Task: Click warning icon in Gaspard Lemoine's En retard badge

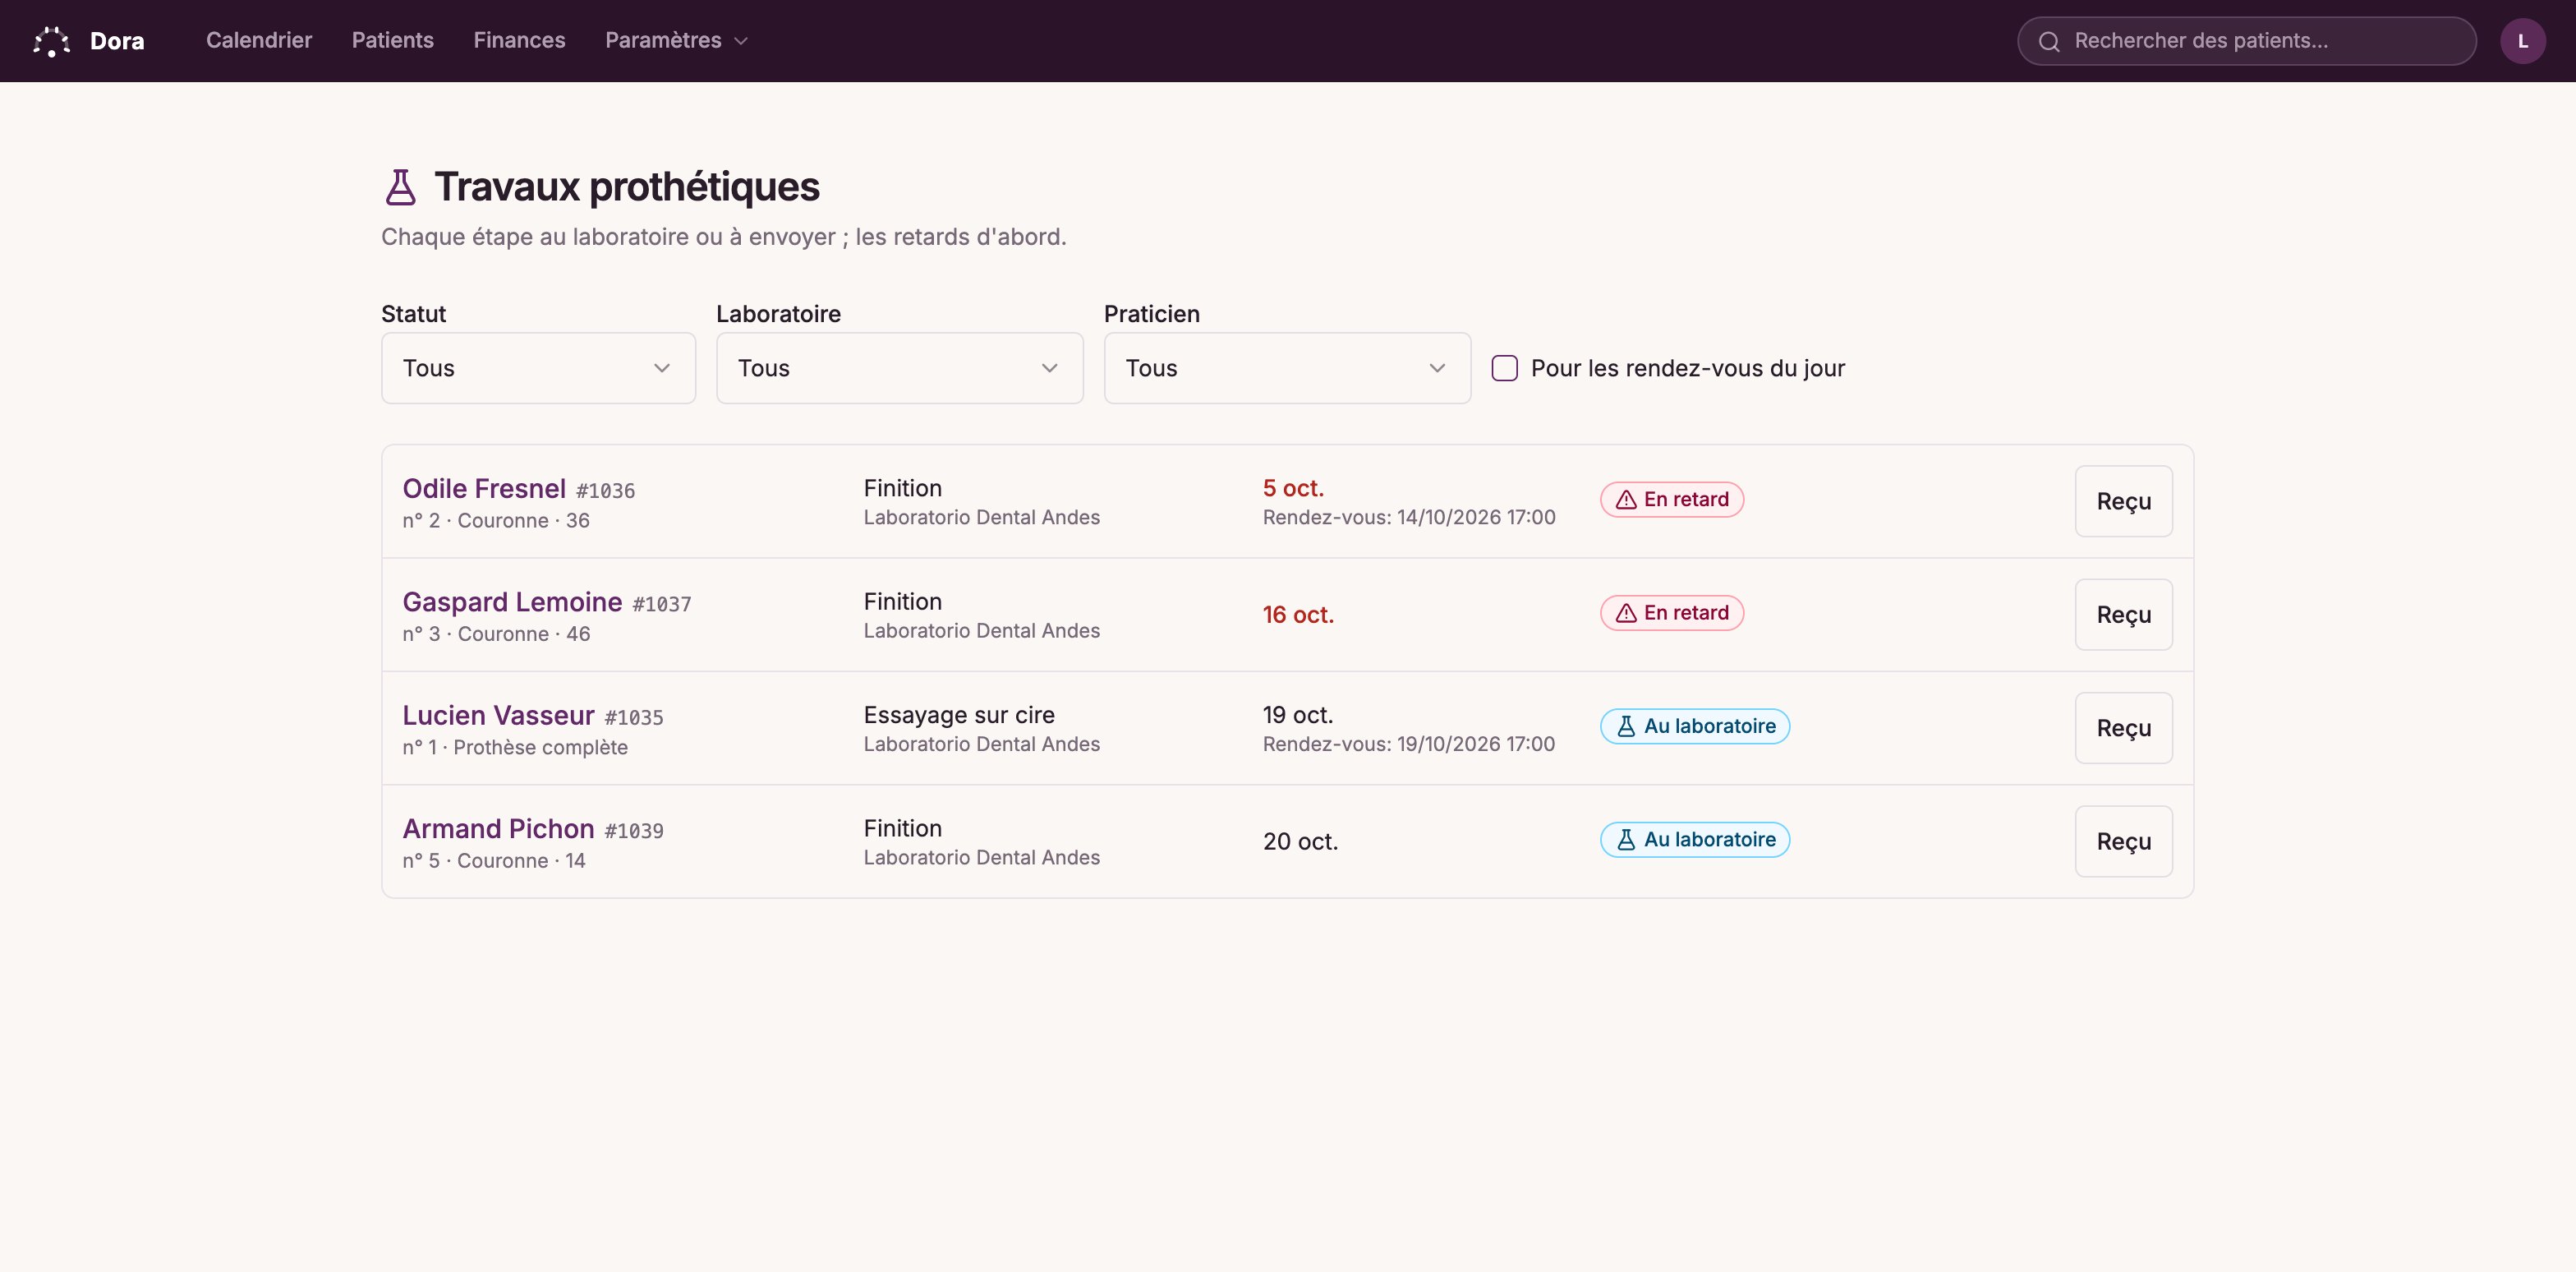Action: tap(1626, 613)
